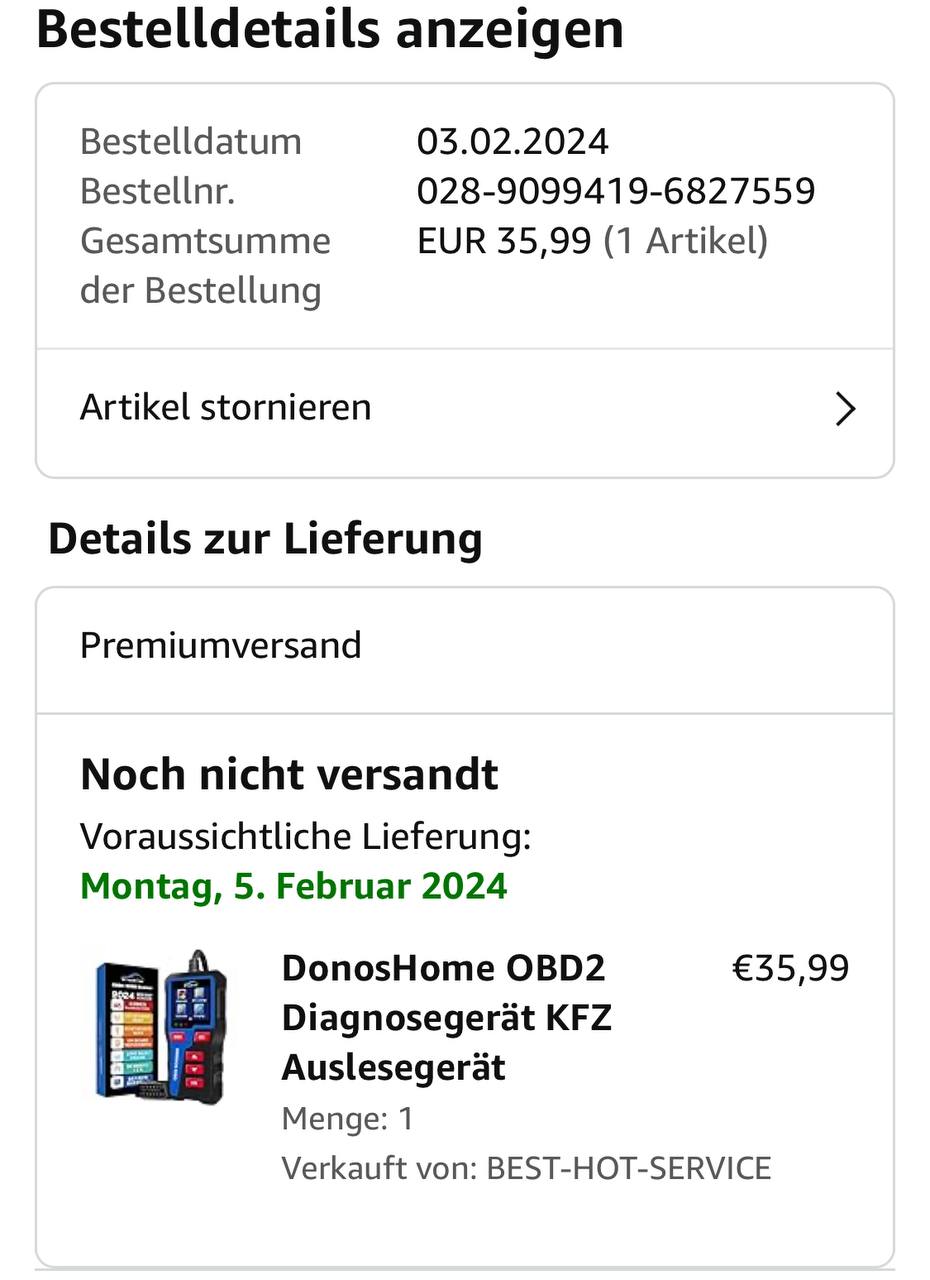This screenshot has height=1280, width=930.
Task: Click the Menge: 1 quantity text
Action: tap(347, 1118)
